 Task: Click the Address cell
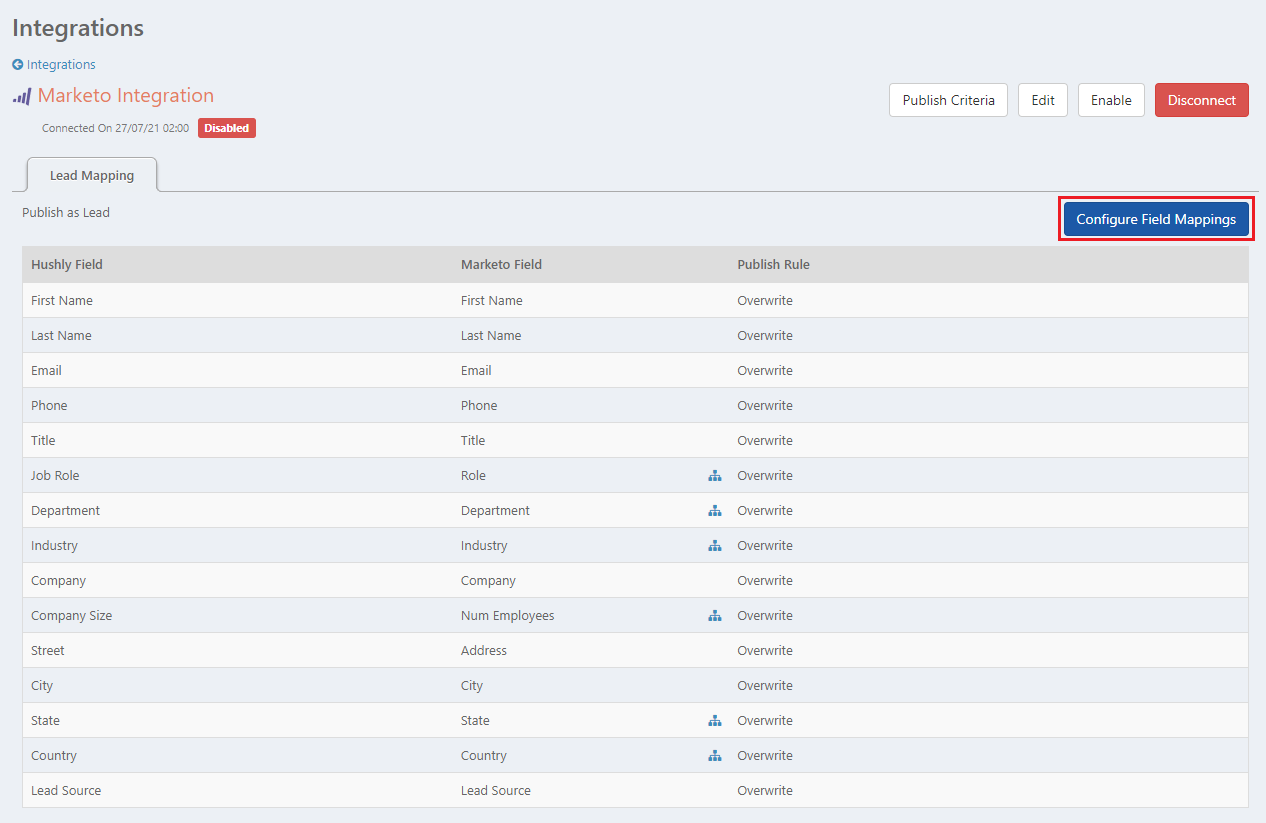pos(484,651)
